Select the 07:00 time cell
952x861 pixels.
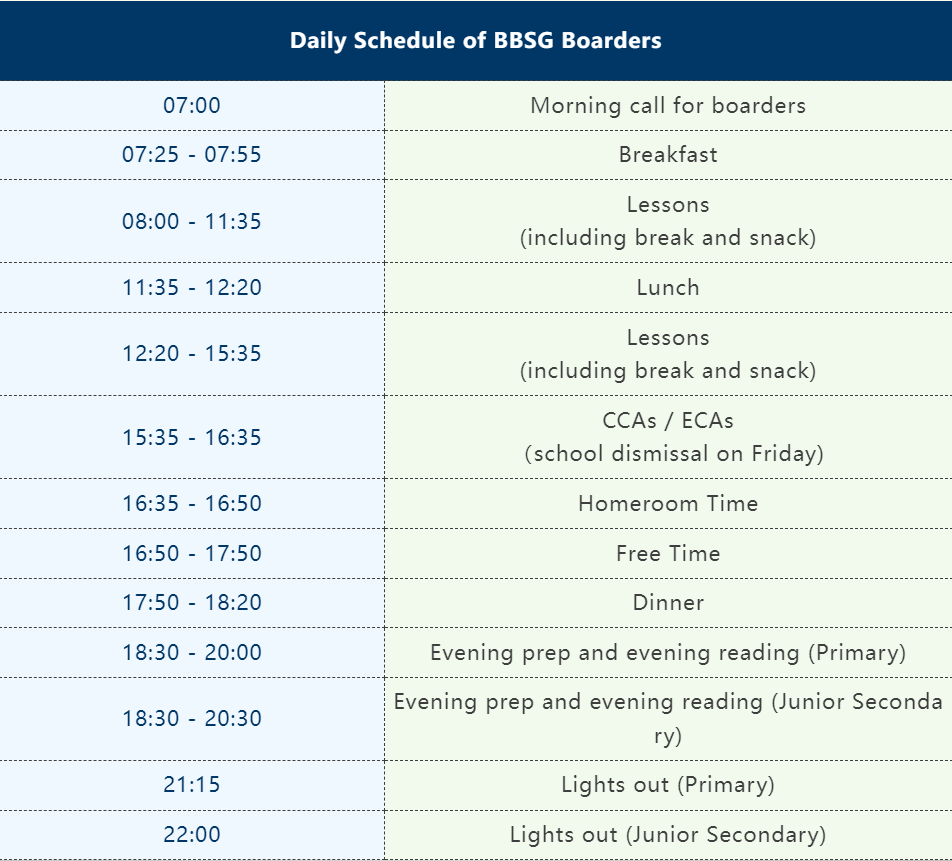click(x=192, y=106)
